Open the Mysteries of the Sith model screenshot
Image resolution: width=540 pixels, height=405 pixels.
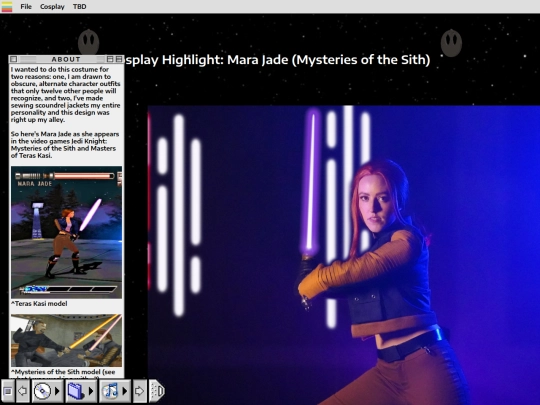66,340
